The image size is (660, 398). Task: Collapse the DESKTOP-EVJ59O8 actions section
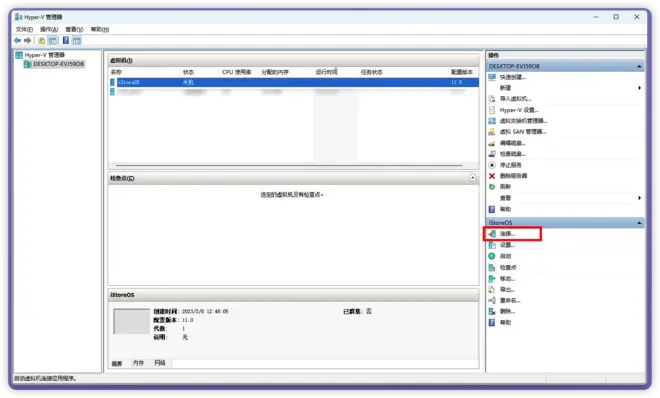639,66
